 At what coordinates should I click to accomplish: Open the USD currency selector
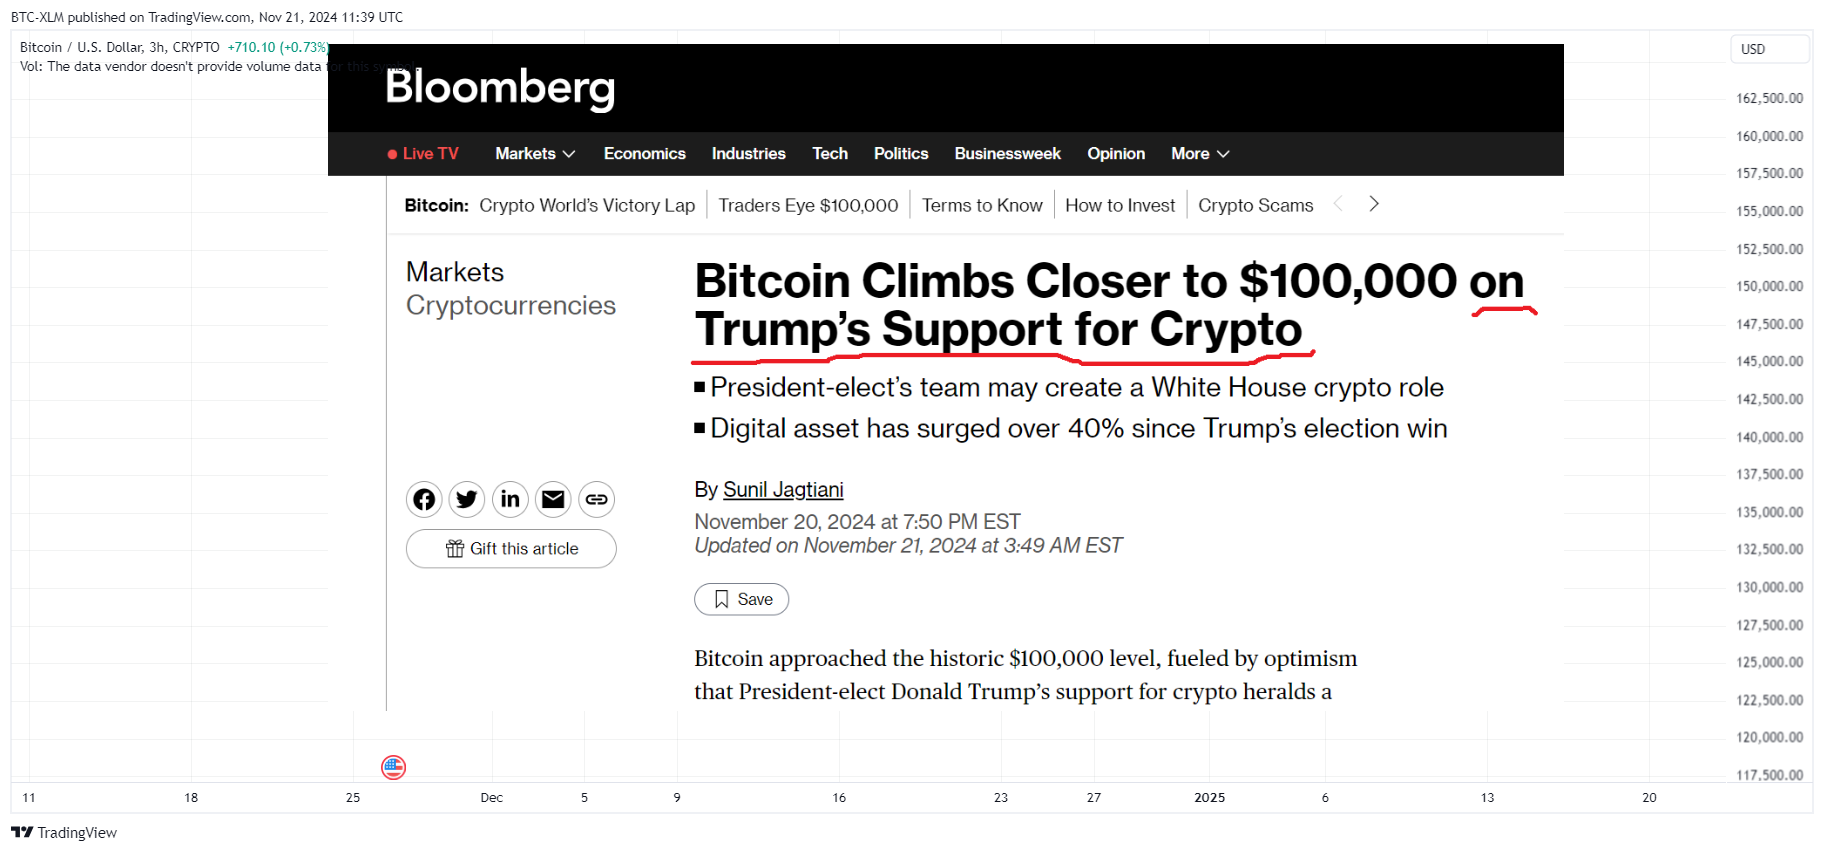point(1770,49)
